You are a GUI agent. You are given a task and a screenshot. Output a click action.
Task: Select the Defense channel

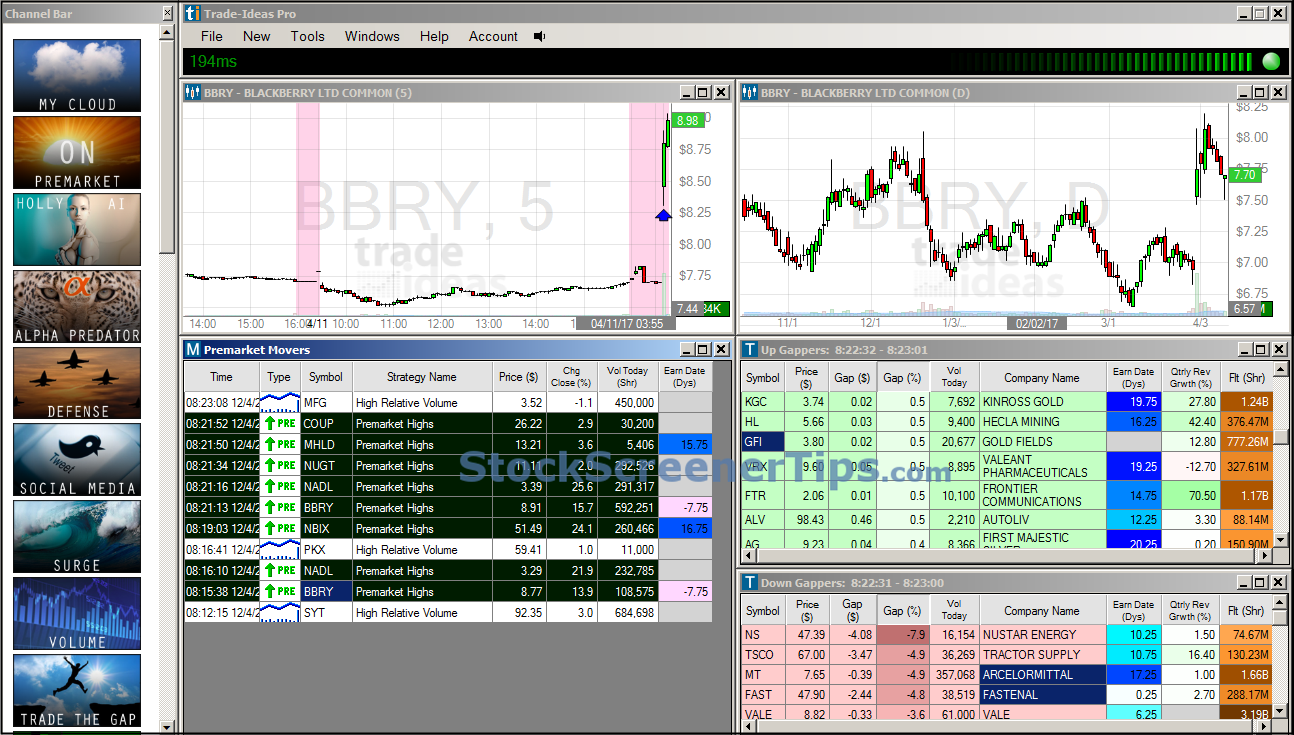point(77,383)
